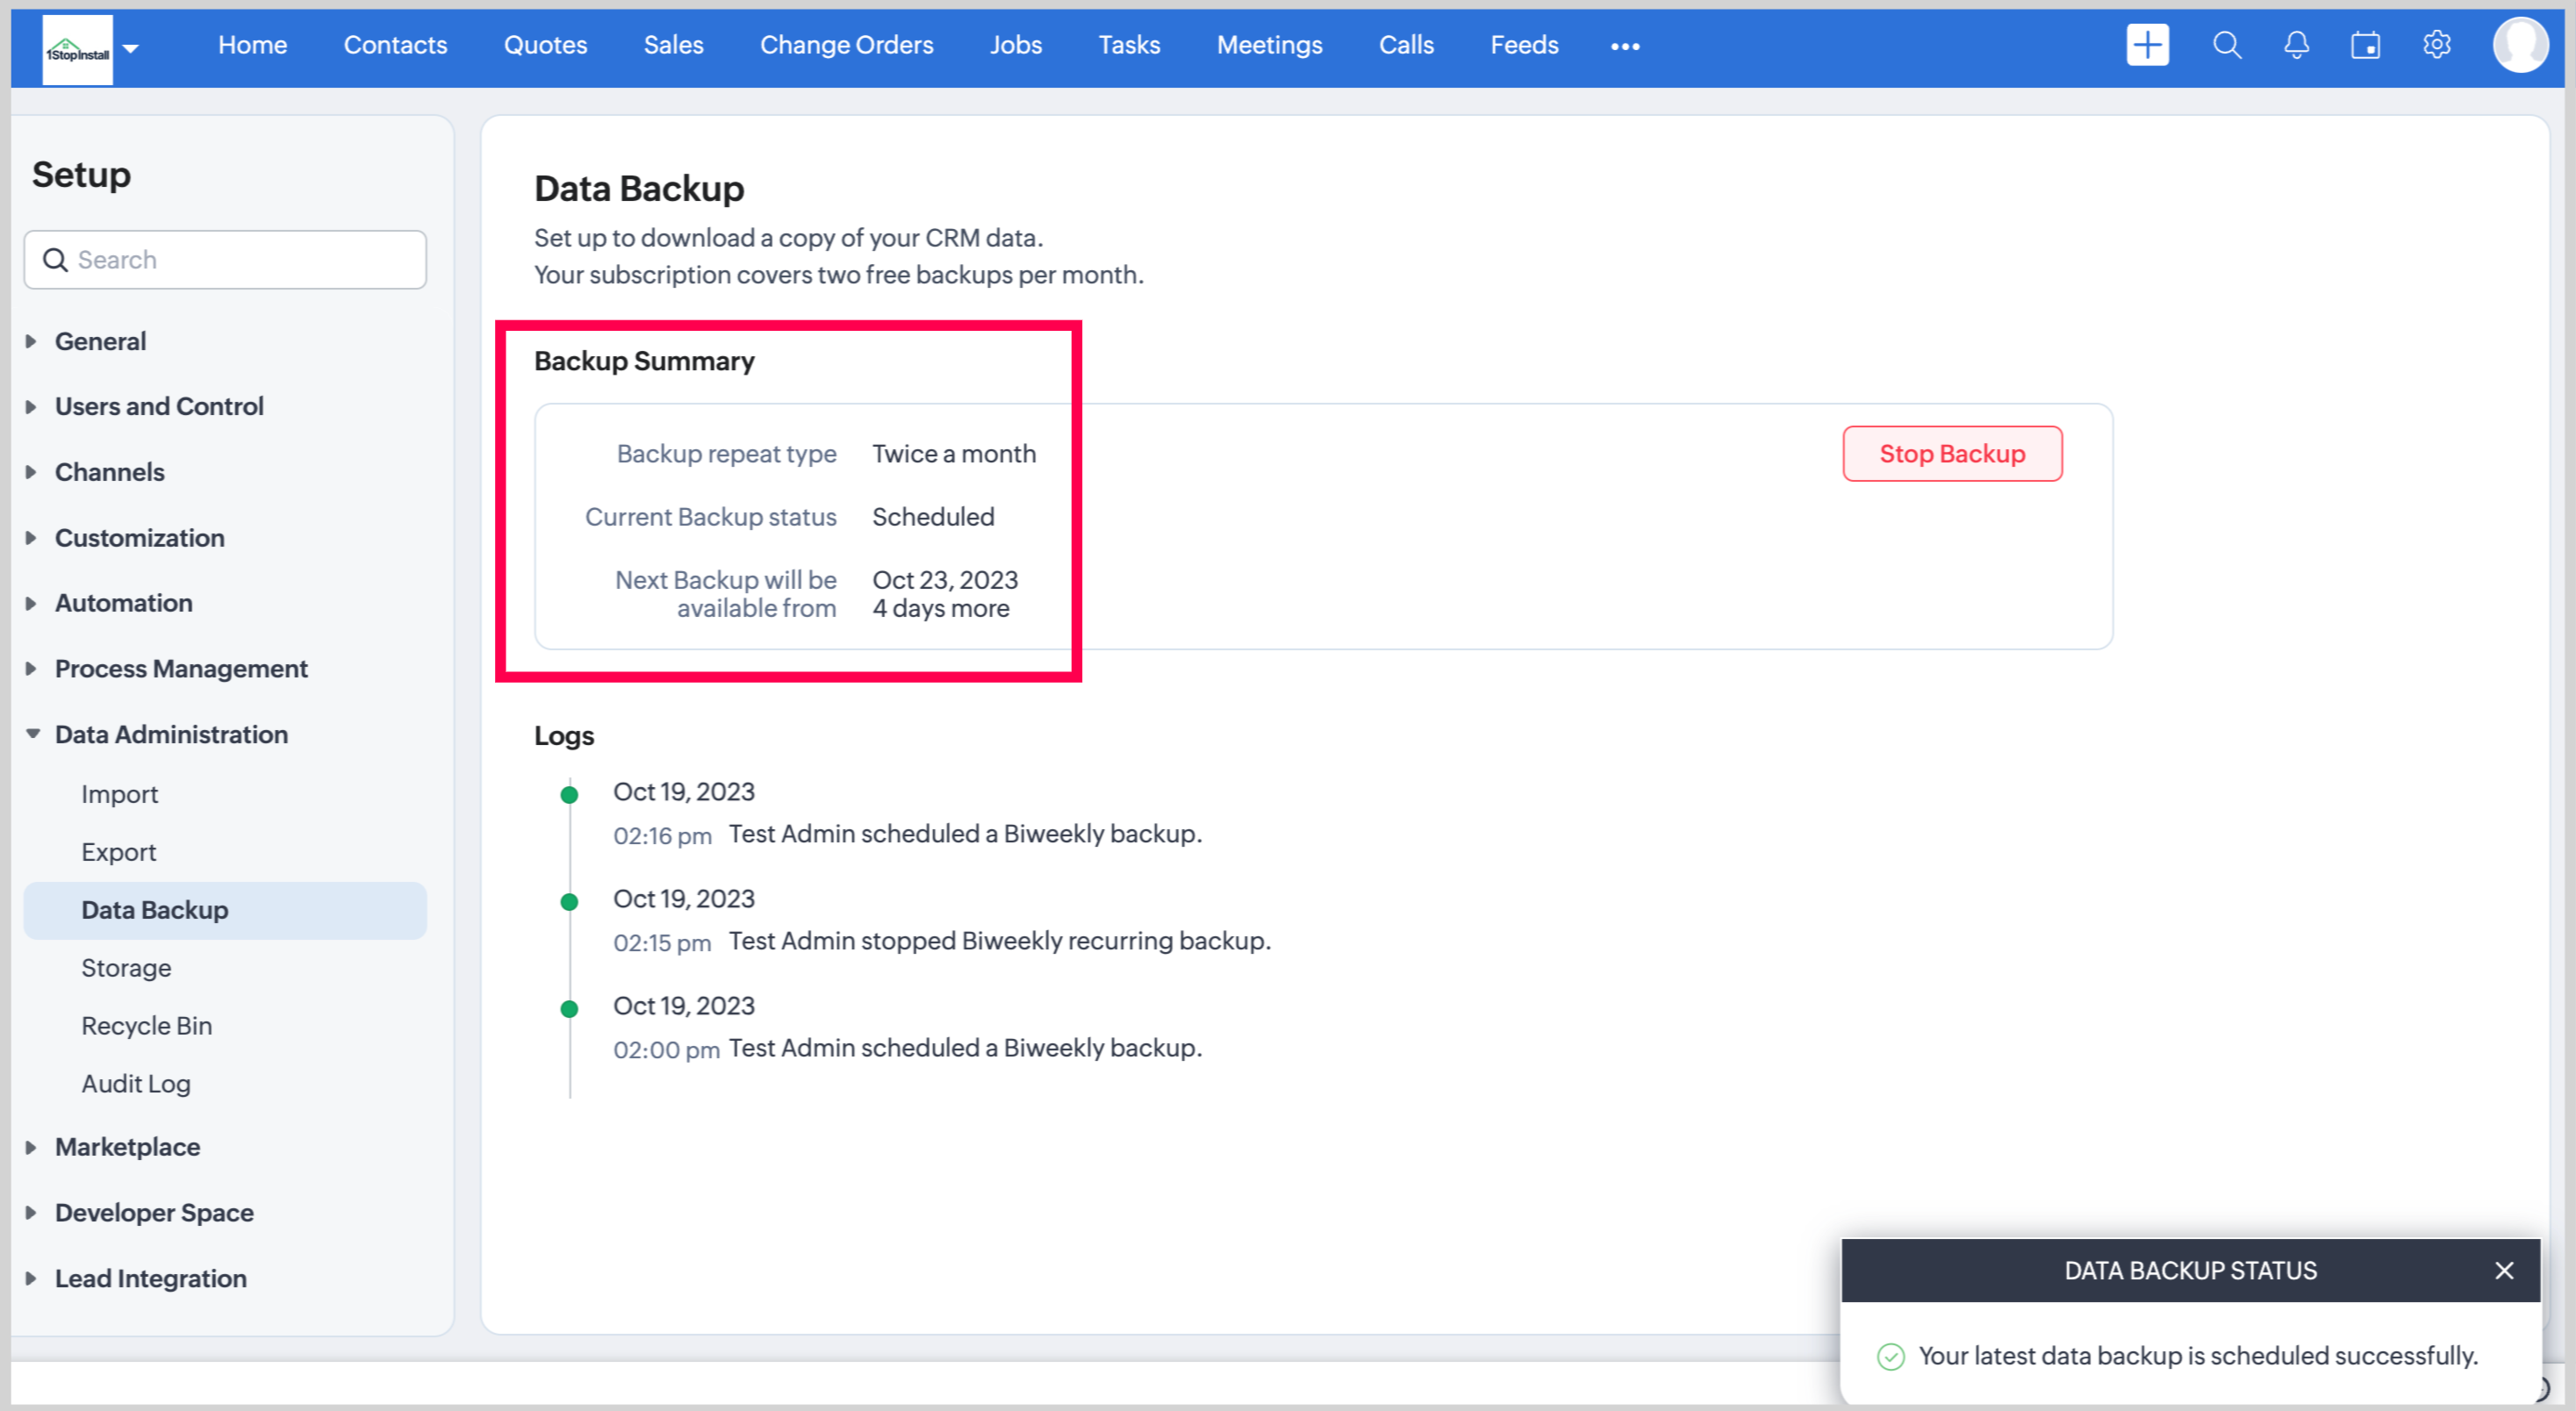Expand the Marketplace section
The height and width of the screenshot is (1411, 2576).
click(127, 1147)
